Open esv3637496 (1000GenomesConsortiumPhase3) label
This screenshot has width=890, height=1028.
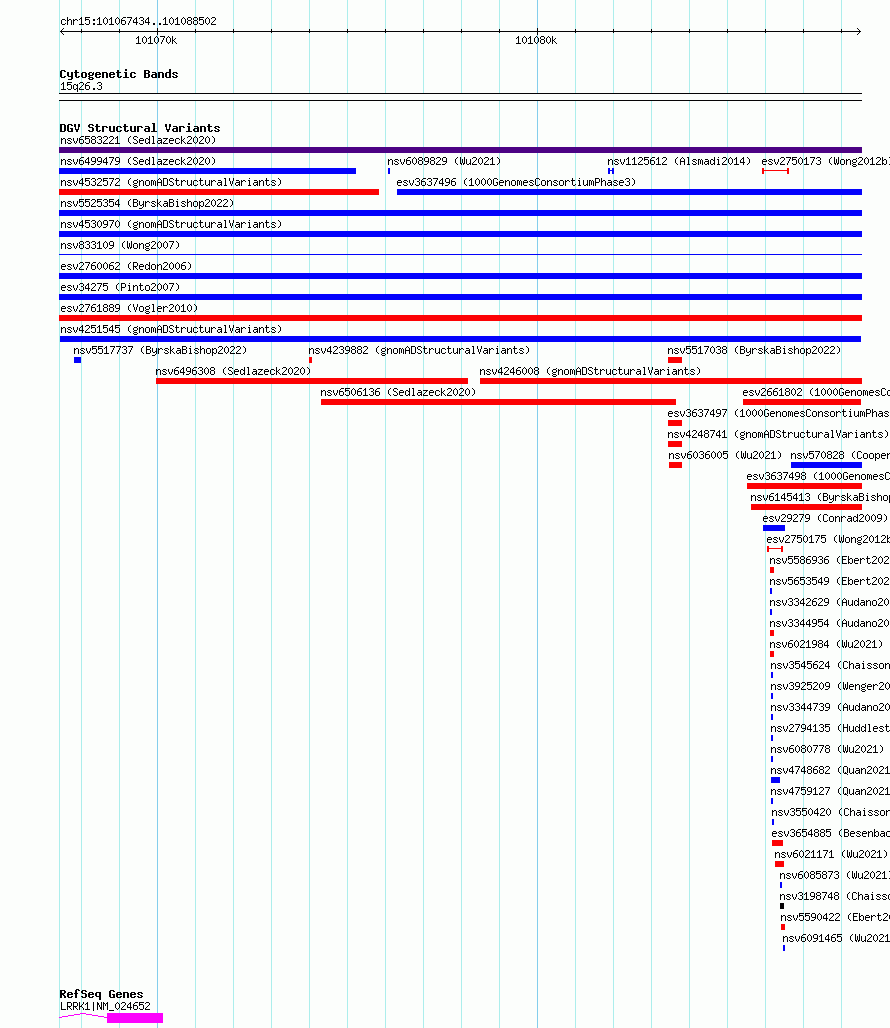[516, 182]
